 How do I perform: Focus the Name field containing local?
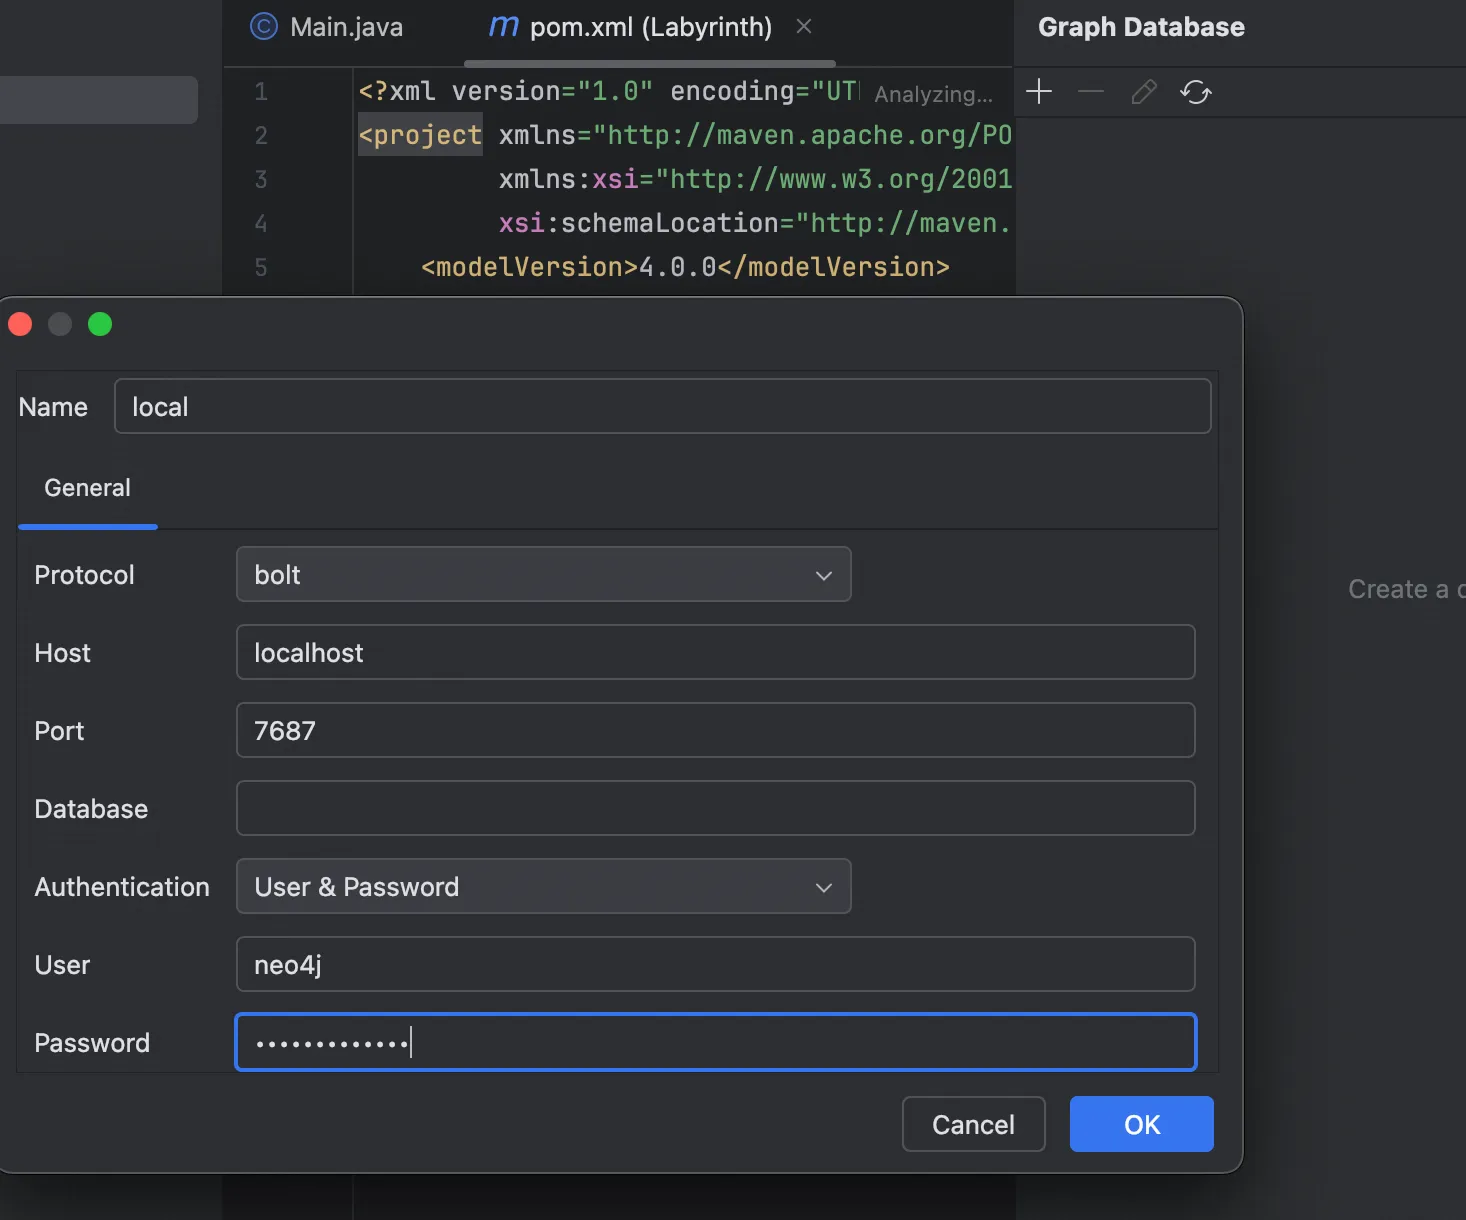coord(662,407)
